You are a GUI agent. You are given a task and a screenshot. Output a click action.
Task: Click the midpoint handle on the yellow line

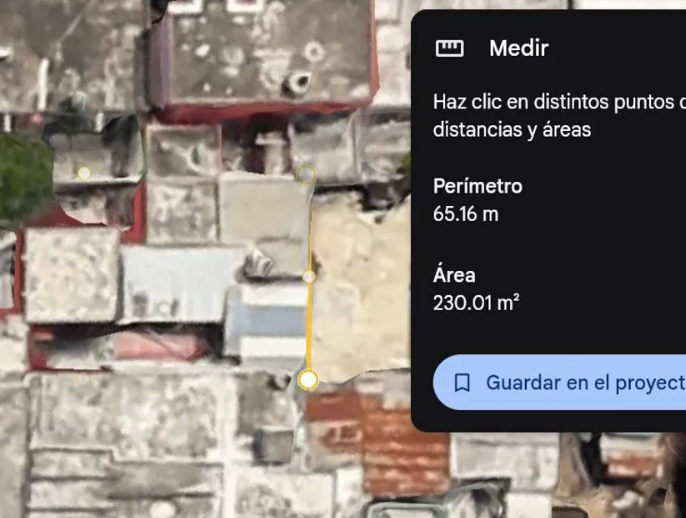click(x=309, y=276)
